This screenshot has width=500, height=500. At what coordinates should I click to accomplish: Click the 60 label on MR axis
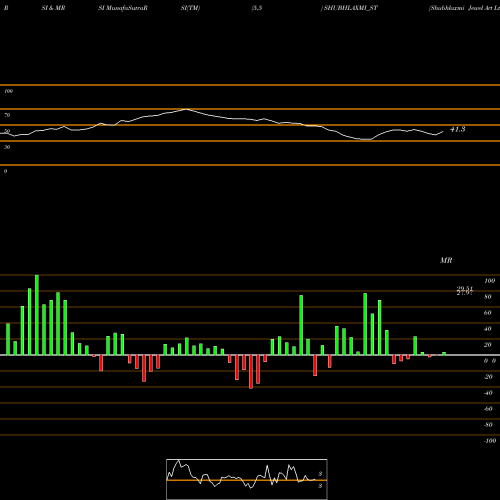(x=488, y=313)
